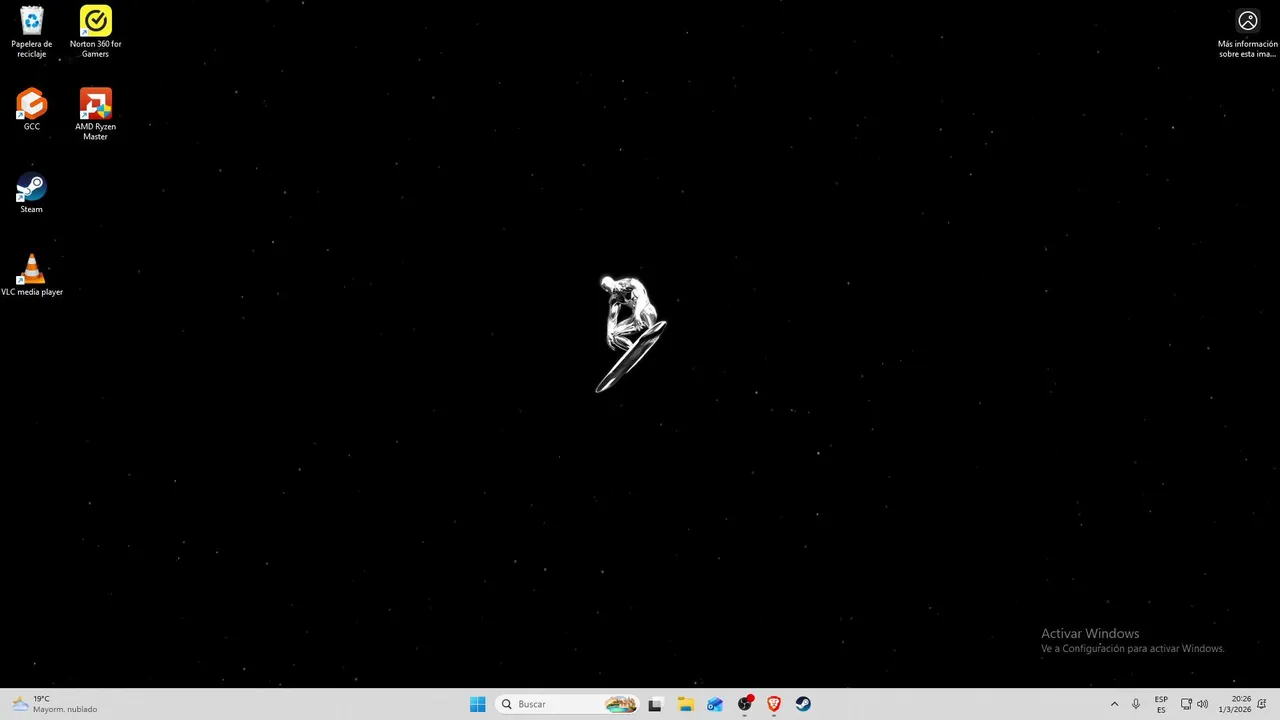Open network settings from the tray icon

point(1186,704)
